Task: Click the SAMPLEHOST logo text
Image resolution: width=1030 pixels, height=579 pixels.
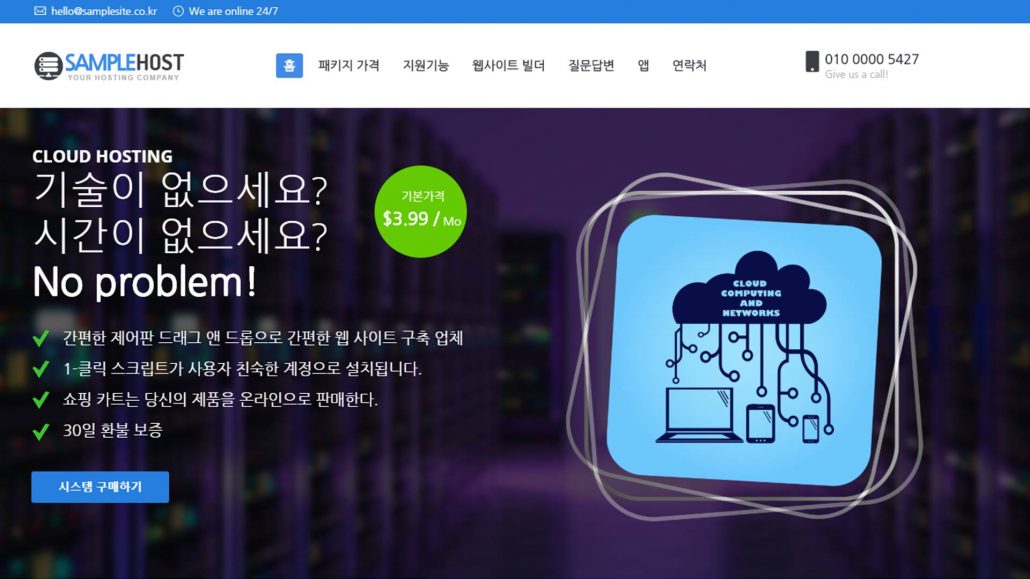Action: [125, 62]
